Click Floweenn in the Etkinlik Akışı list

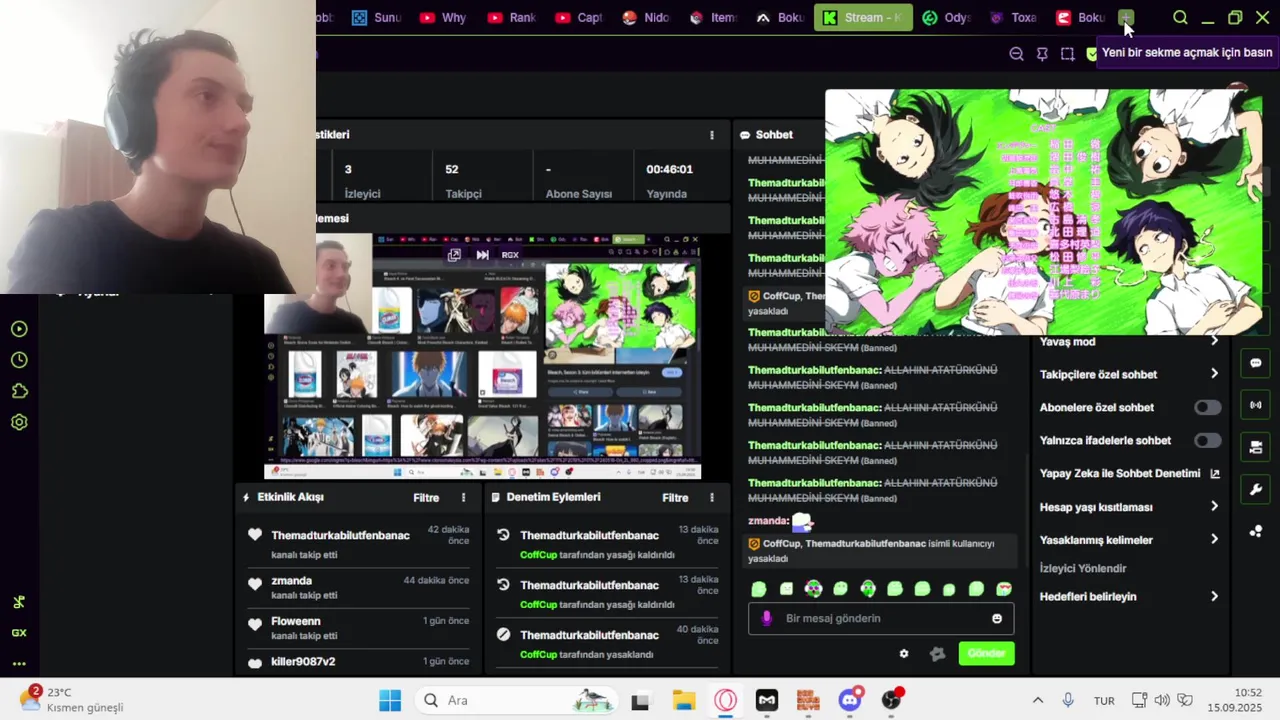(x=295, y=621)
